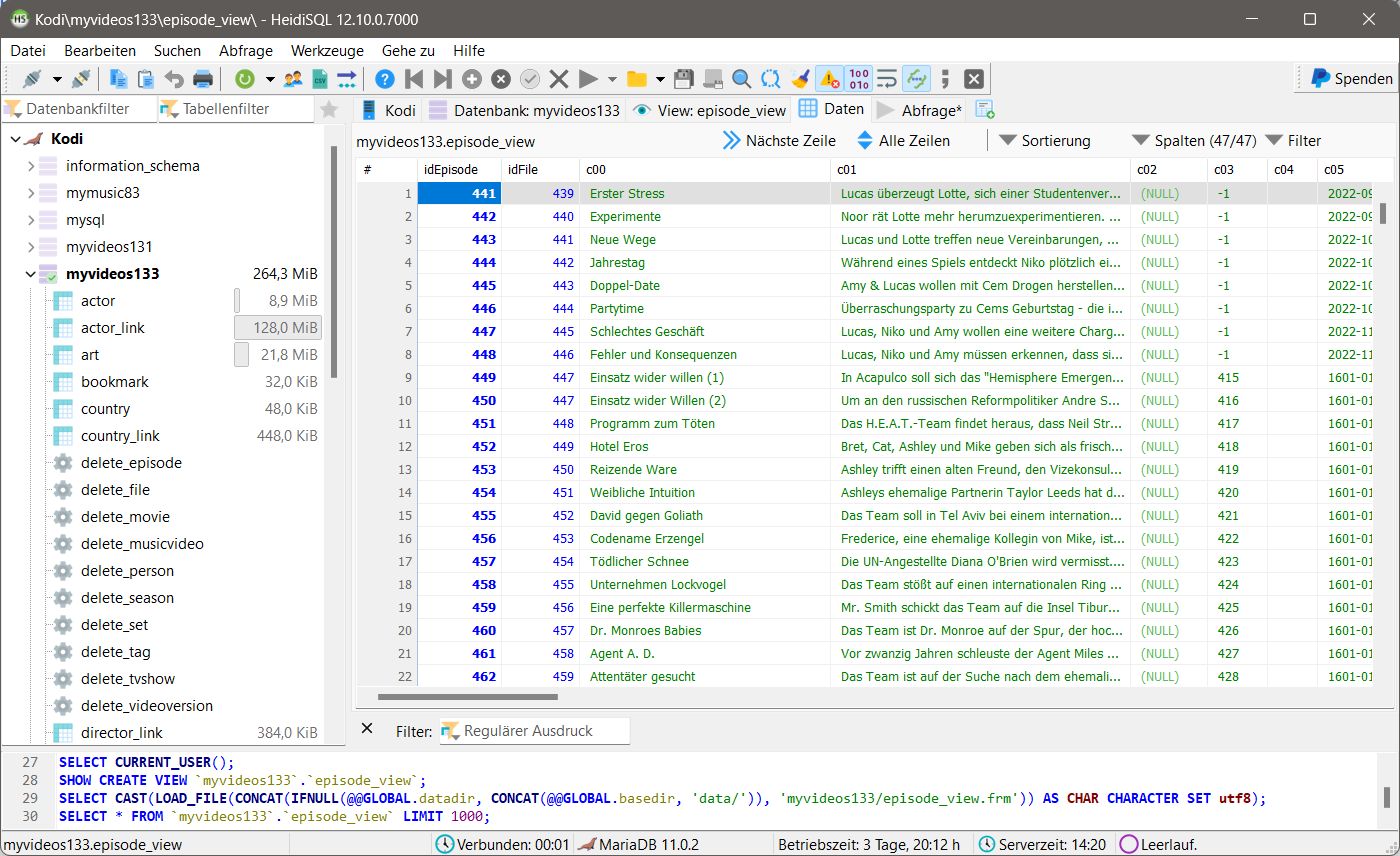1400x856 pixels.
Task: Click the Save floppy disk icon
Action: (x=684, y=79)
